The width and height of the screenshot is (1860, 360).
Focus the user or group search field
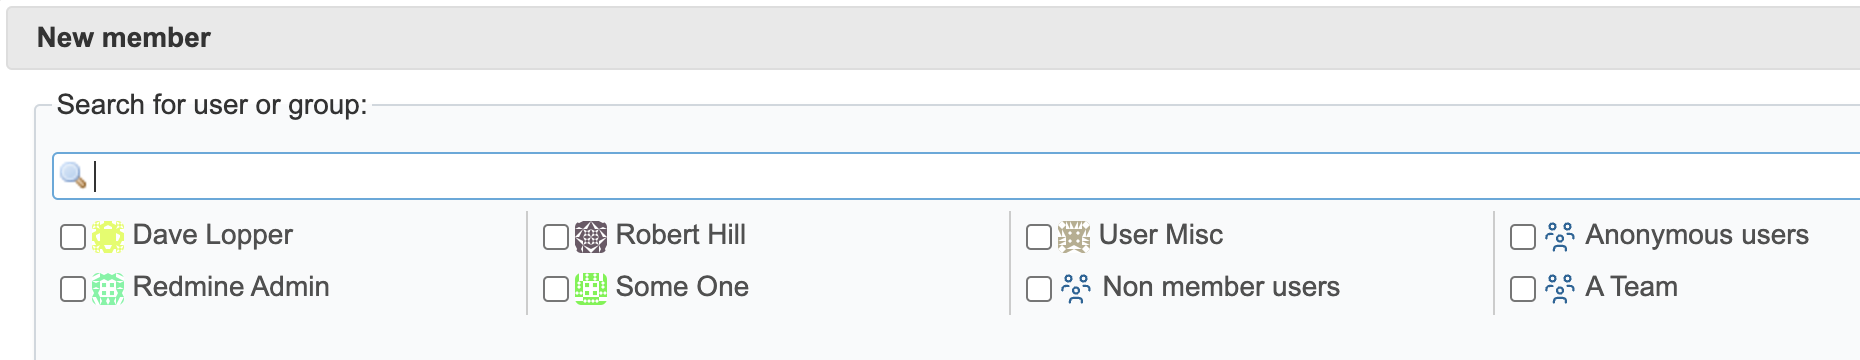point(956,176)
